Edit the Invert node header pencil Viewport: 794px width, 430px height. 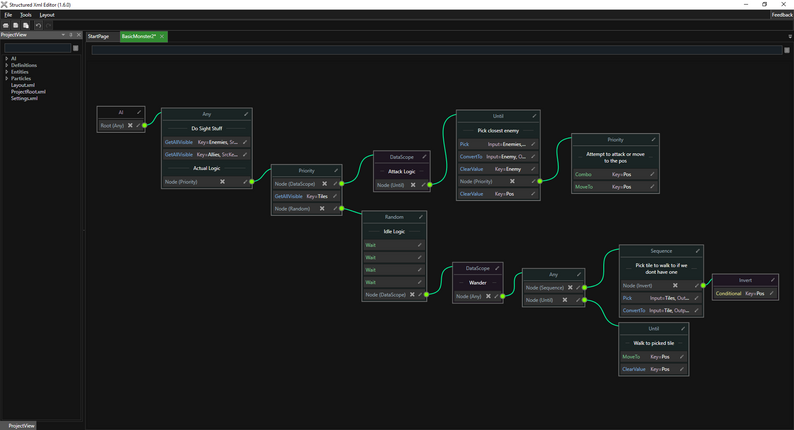pos(773,280)
